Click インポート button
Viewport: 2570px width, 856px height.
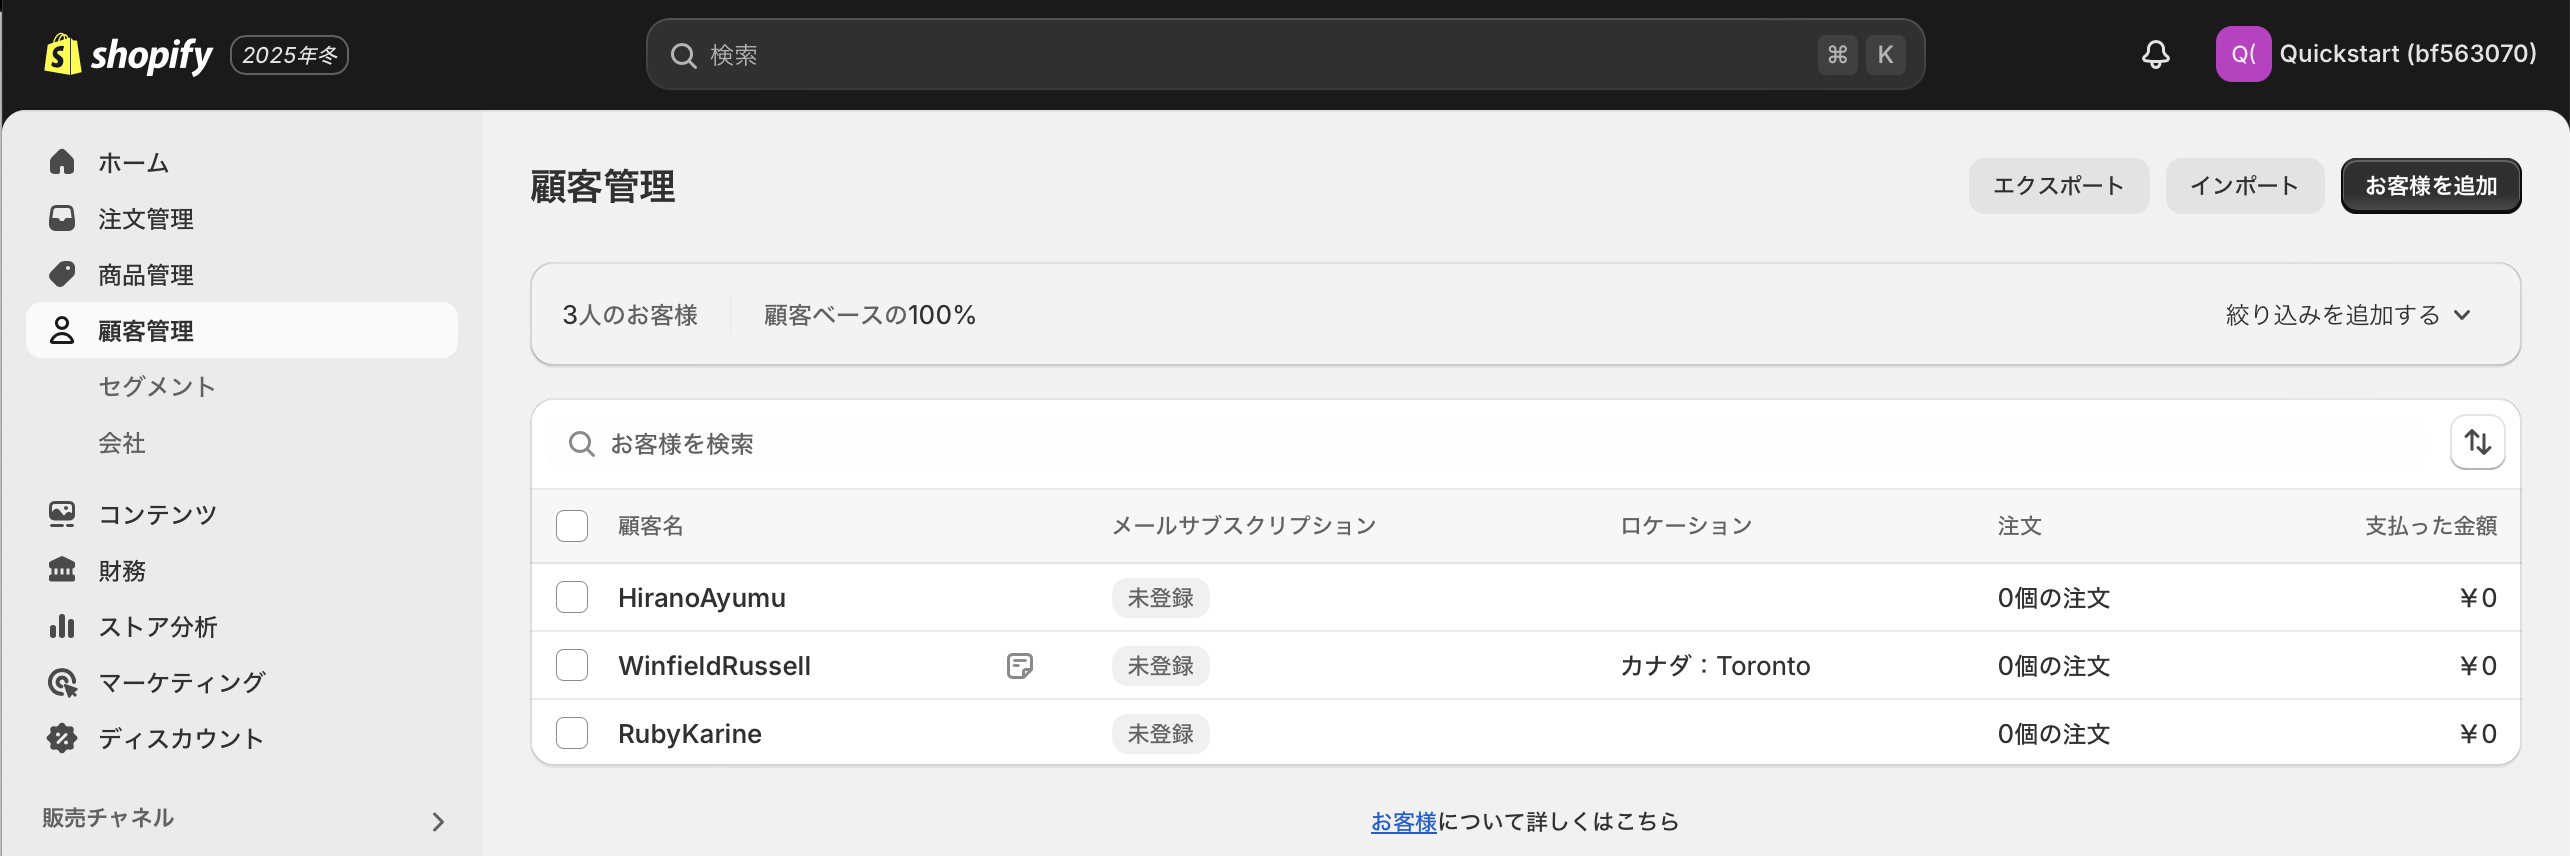tap(2245, 186)
